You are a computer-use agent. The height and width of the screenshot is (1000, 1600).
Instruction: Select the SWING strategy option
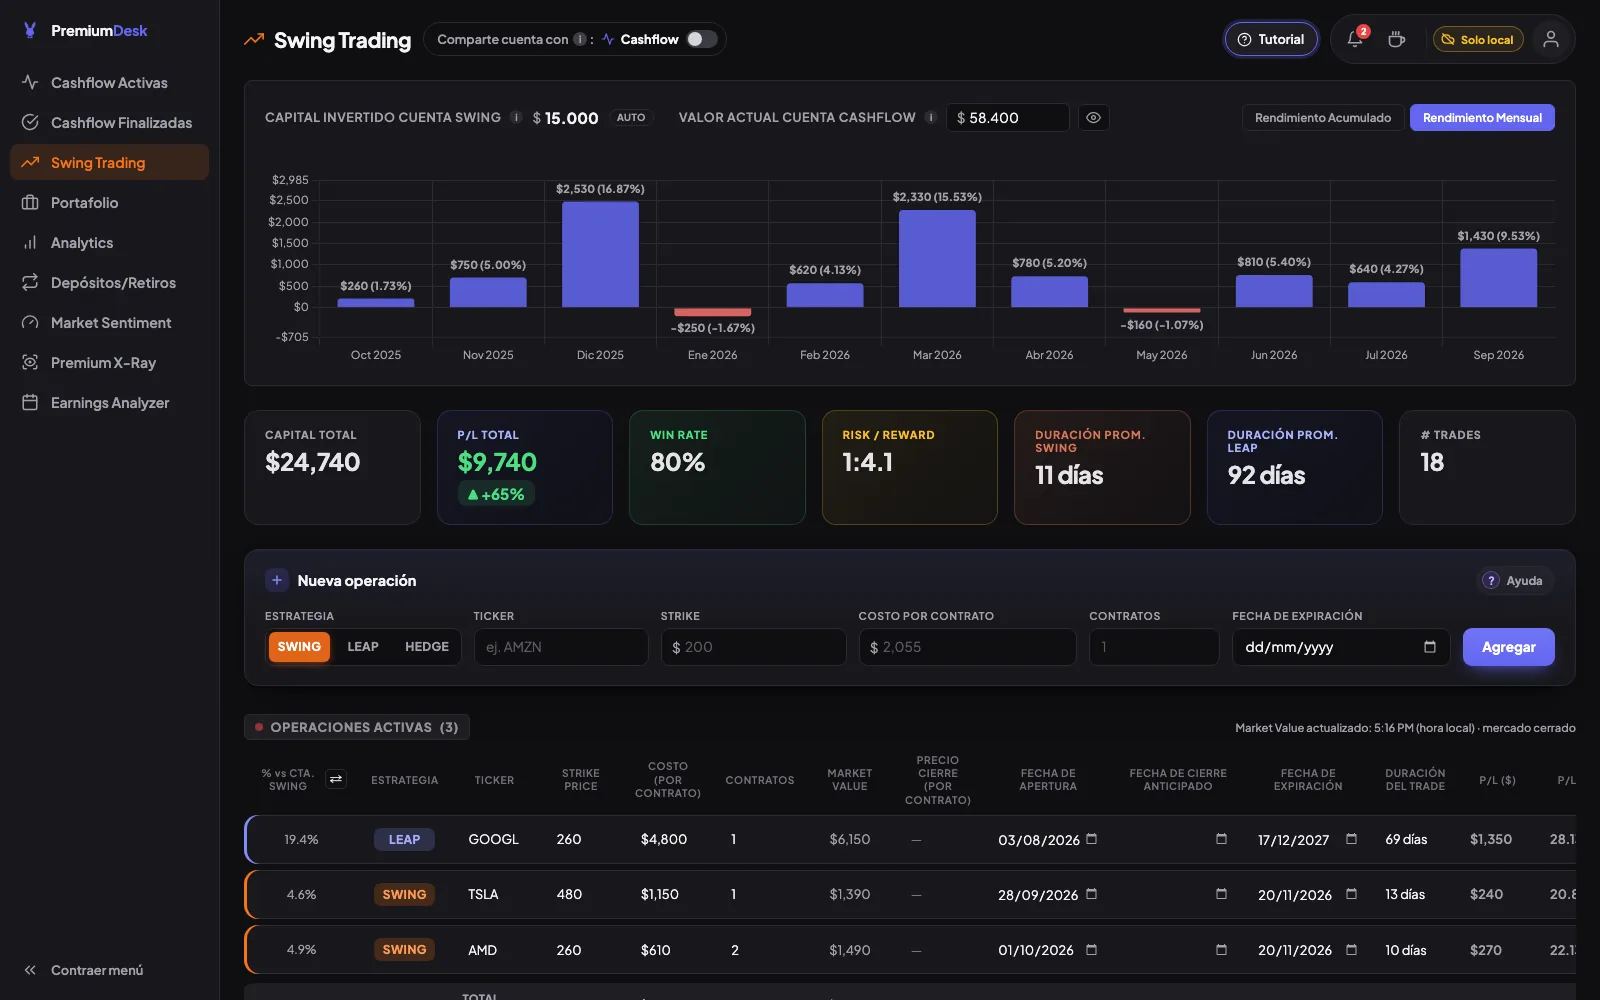point(299,647)
